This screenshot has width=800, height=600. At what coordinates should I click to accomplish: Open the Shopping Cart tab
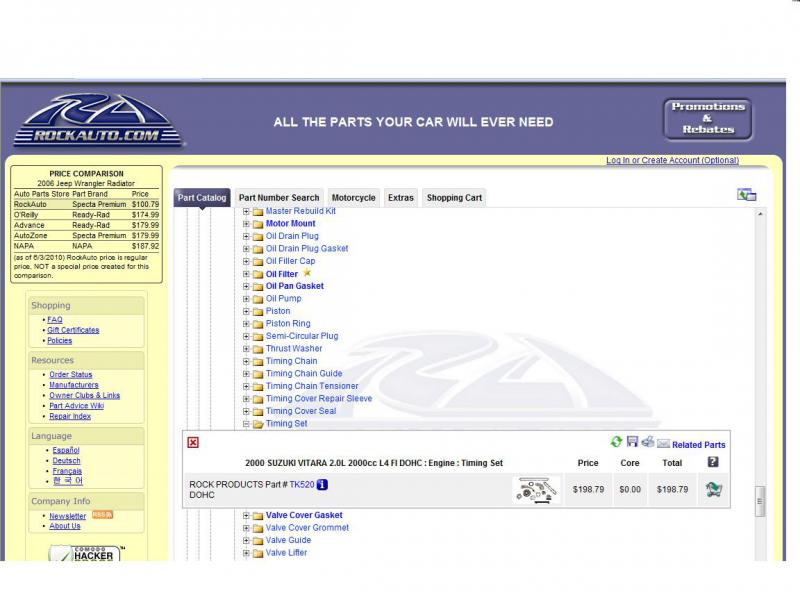[454, 197]
